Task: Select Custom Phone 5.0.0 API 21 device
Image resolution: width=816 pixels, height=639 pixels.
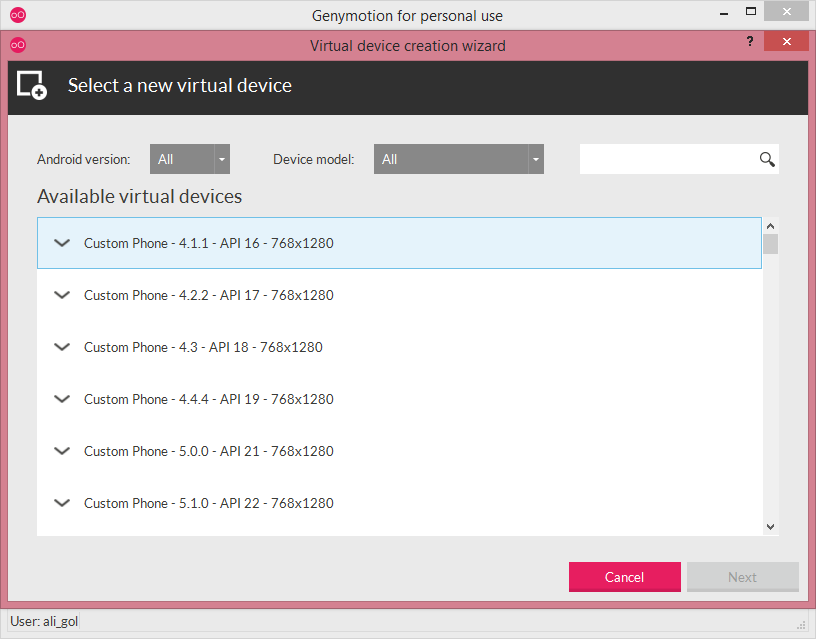Action: coord(399,451)
